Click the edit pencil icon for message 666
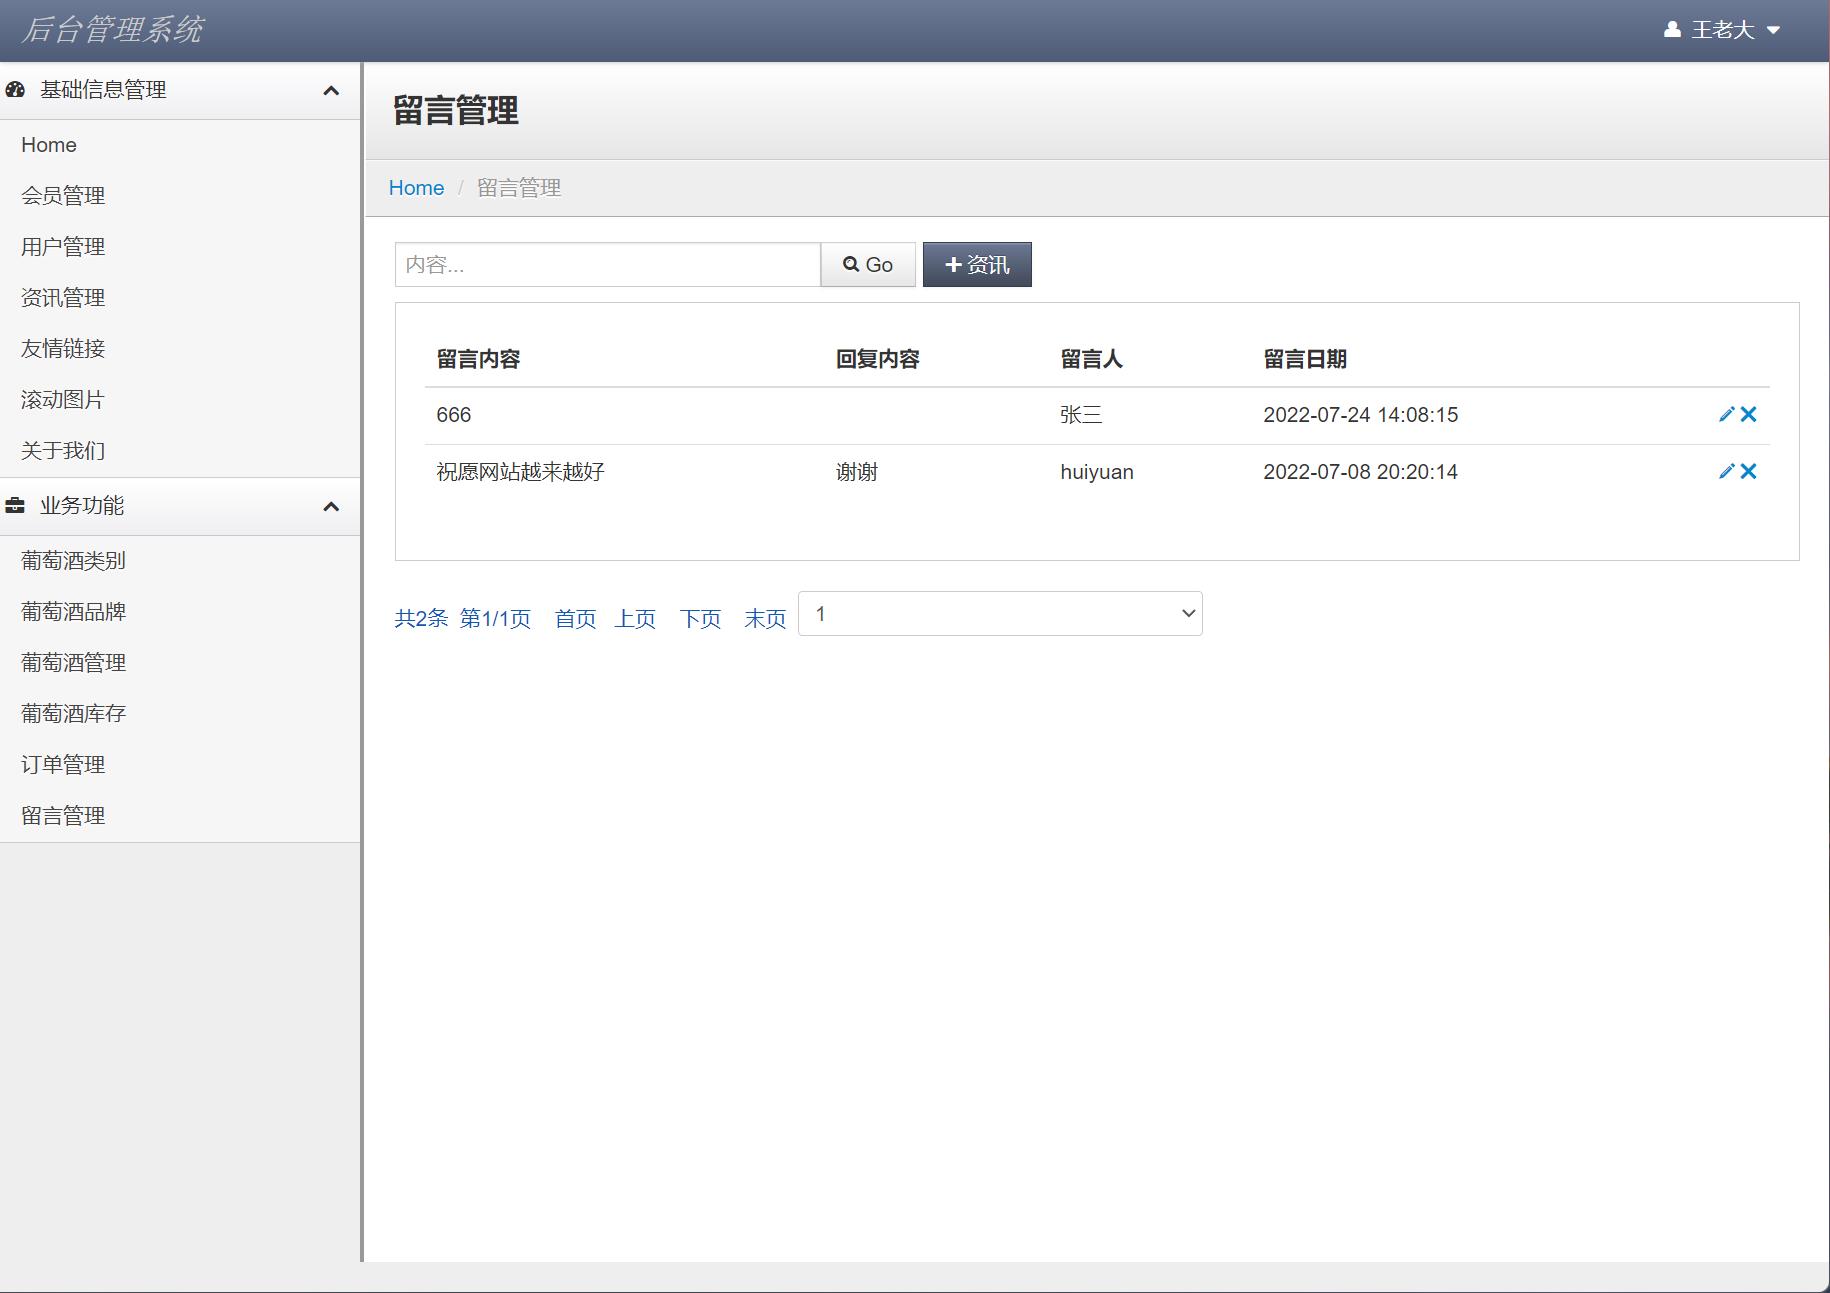1830x1293 pixels. (x=1726, y=414)
